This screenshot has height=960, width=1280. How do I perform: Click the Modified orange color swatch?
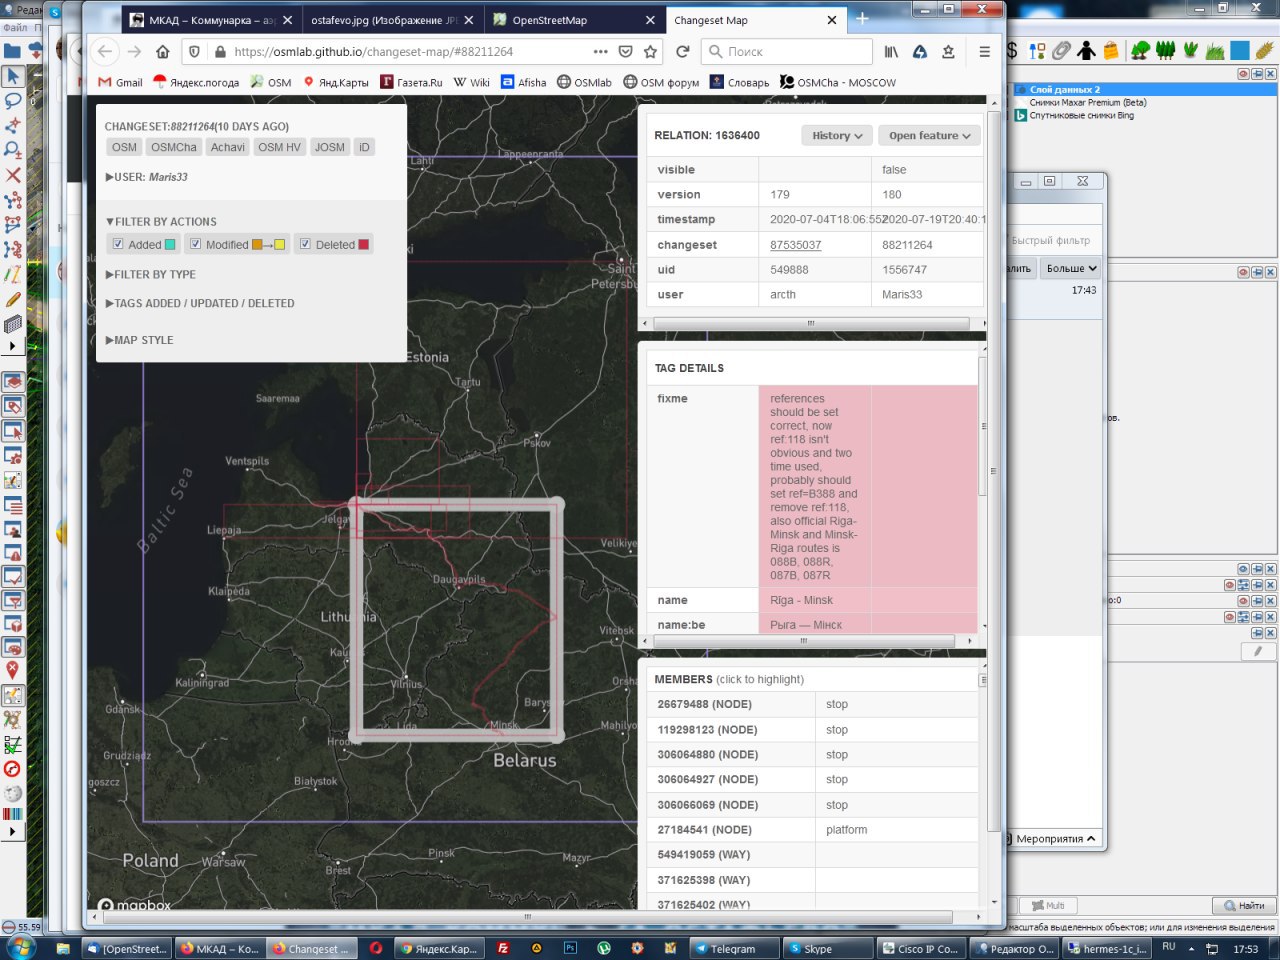[257, 244]
